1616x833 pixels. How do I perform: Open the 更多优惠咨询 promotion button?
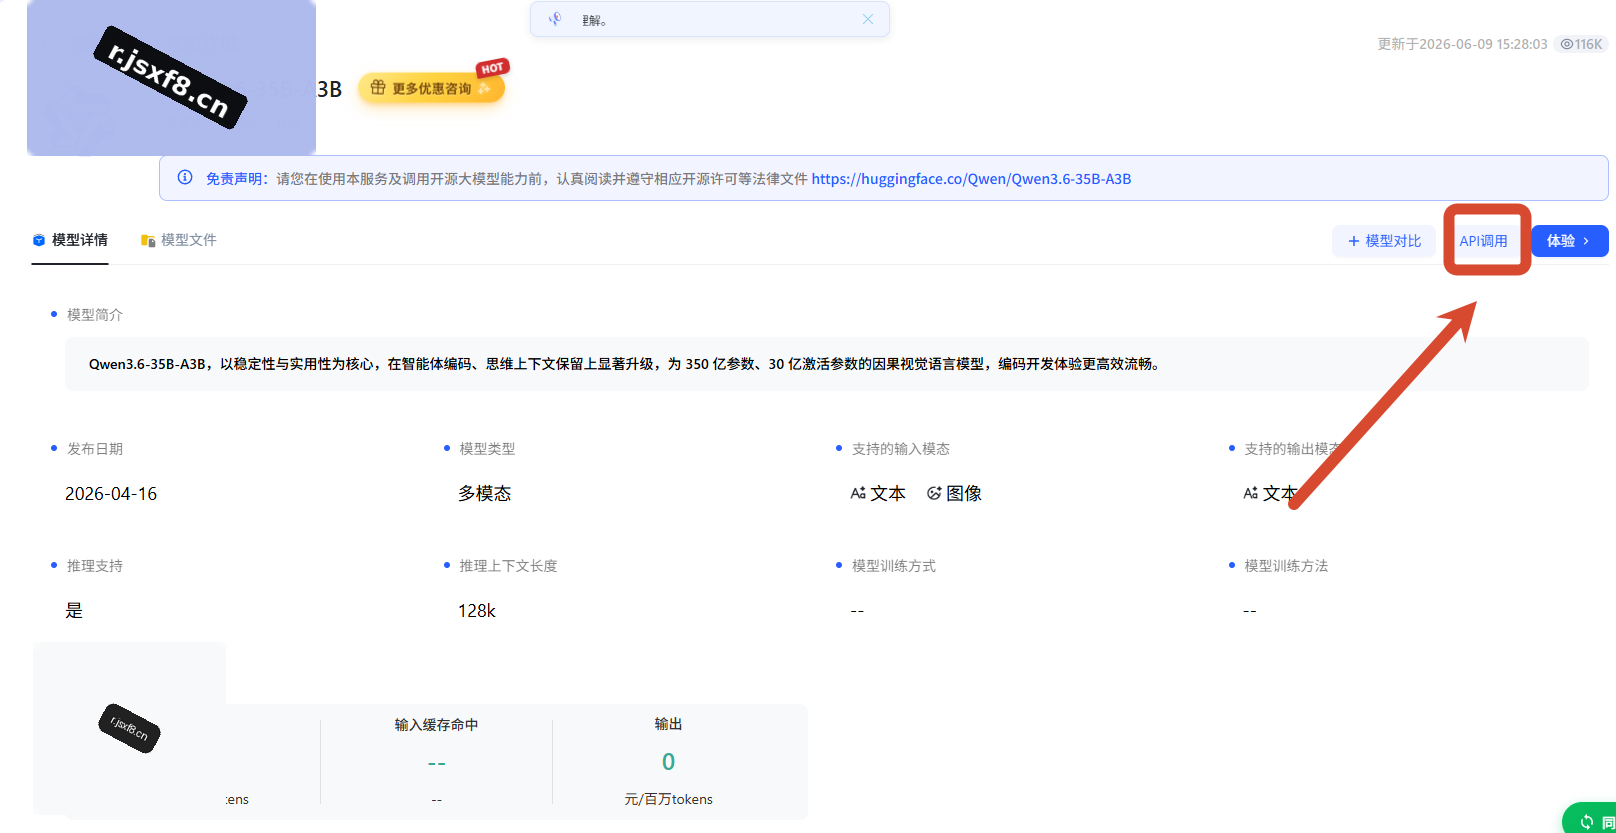(431, 88)
